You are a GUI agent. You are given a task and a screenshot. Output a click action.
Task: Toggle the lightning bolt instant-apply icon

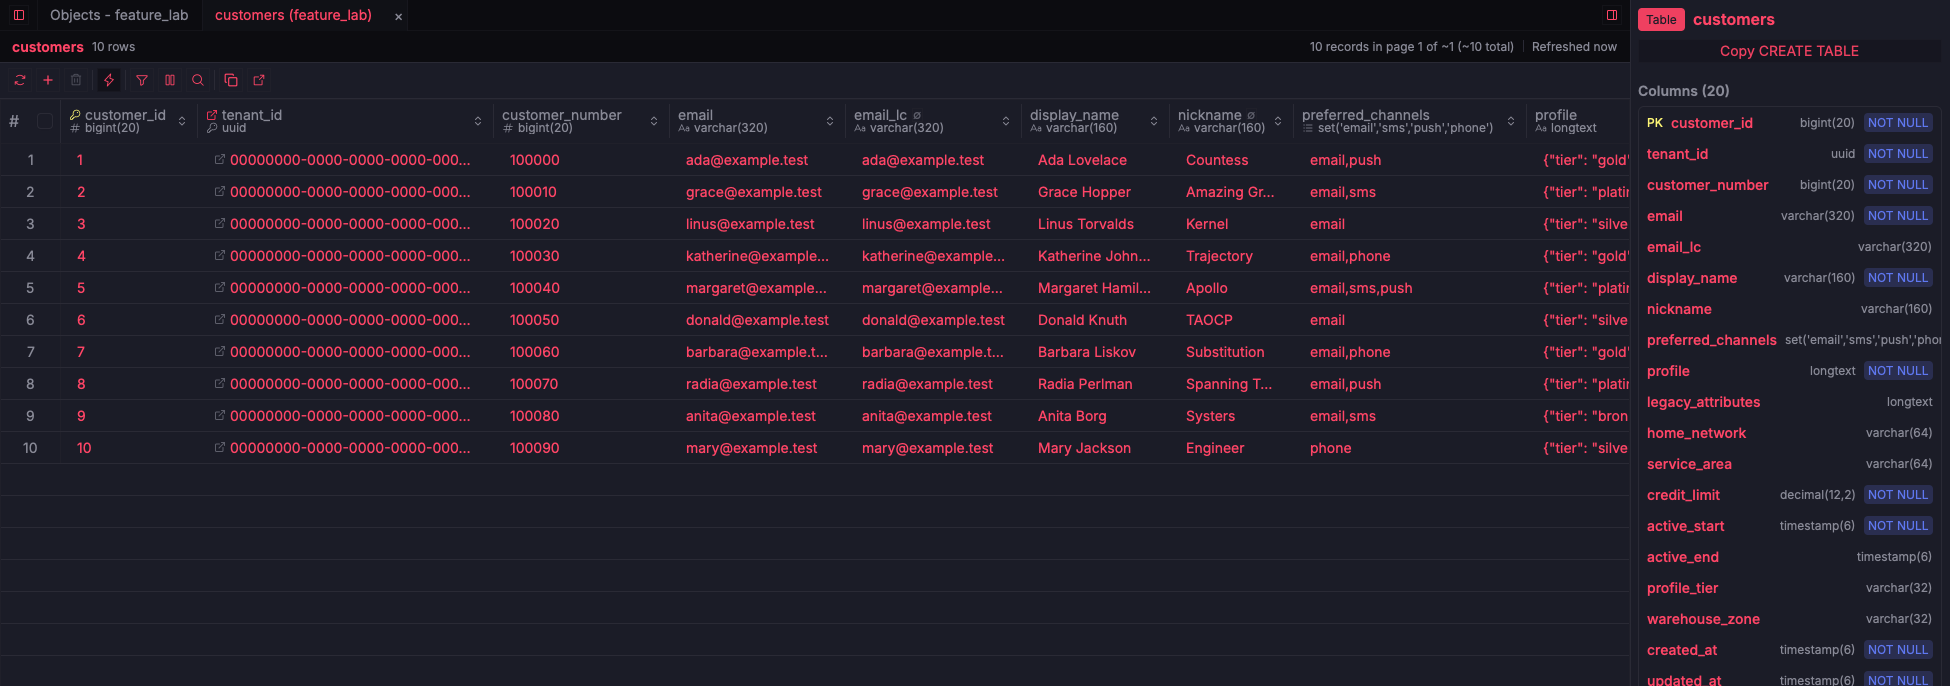(109, 80)
